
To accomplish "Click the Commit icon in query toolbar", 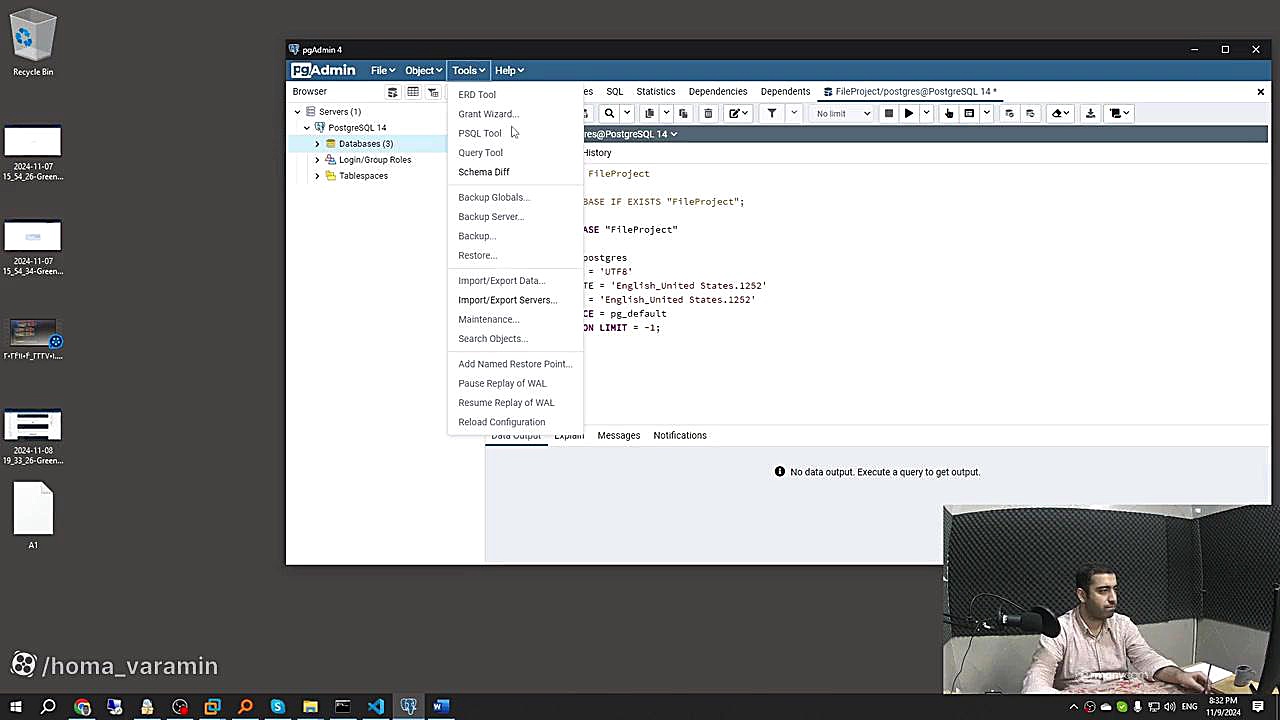I will 1009,113.
